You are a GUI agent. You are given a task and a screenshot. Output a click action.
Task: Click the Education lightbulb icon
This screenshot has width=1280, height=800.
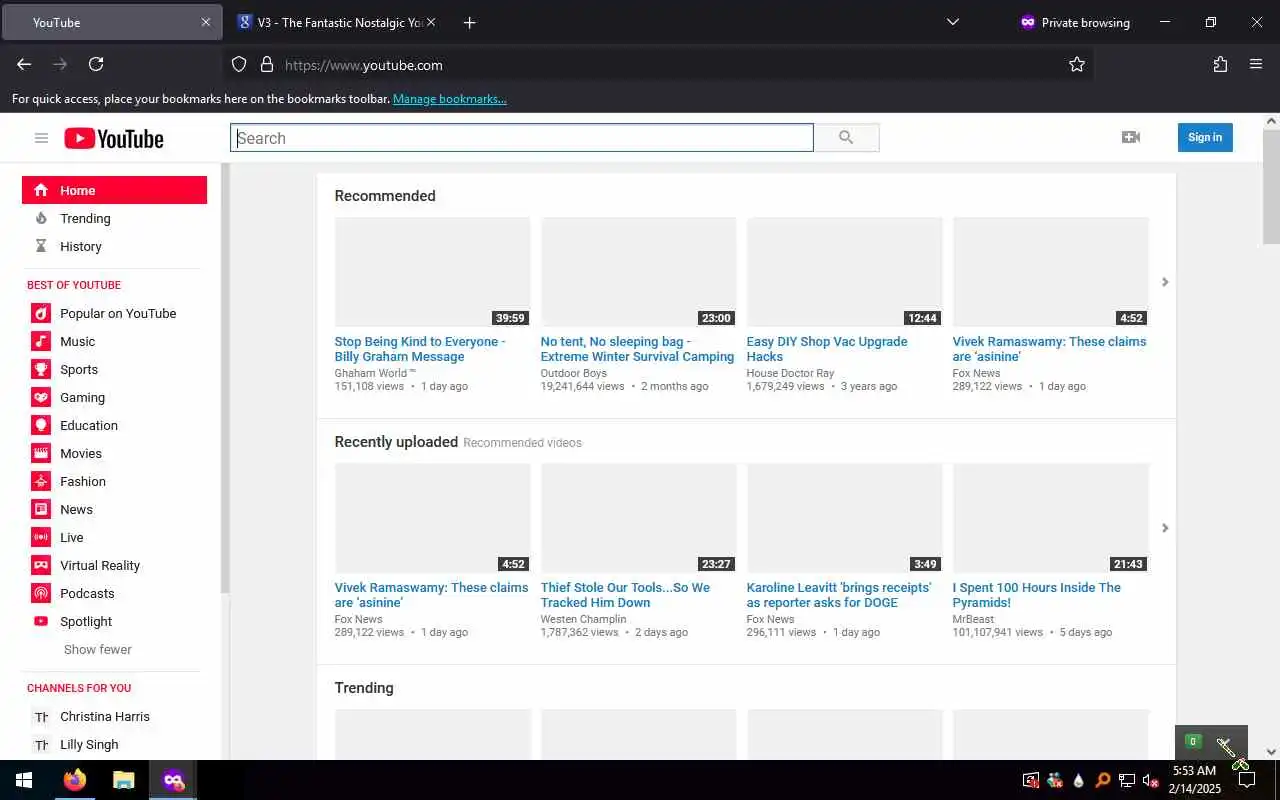[41, 425]
